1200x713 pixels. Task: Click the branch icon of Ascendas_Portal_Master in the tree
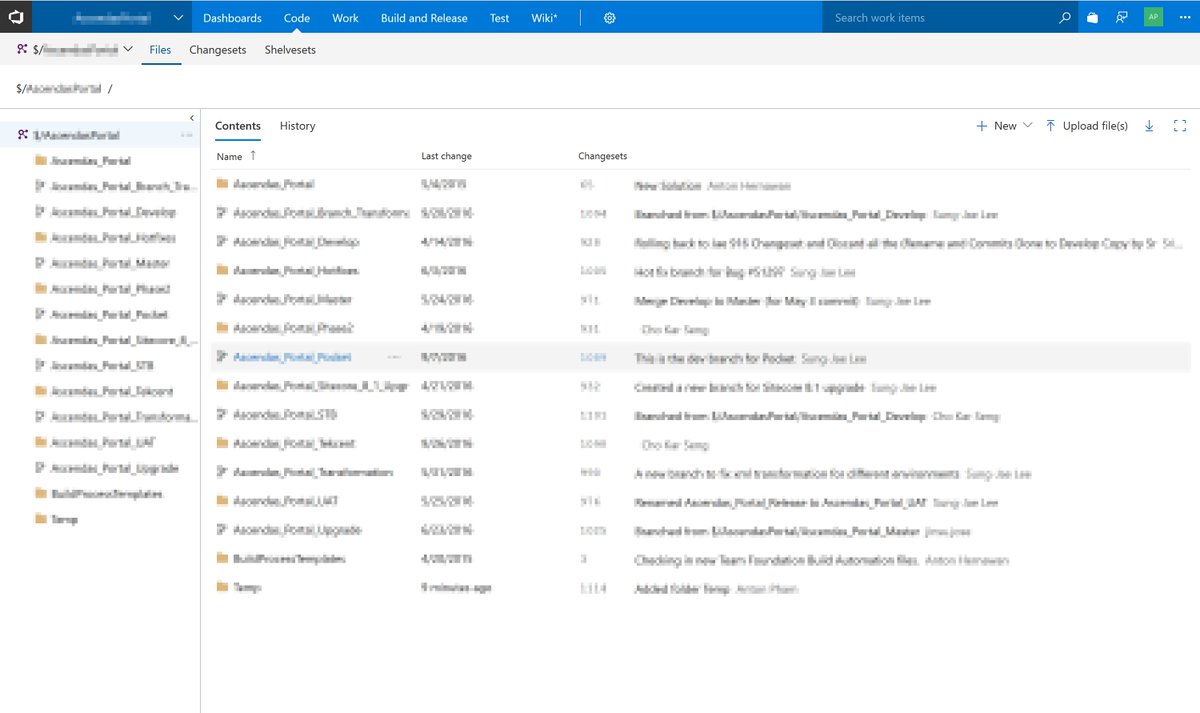[x=41, y=263]
